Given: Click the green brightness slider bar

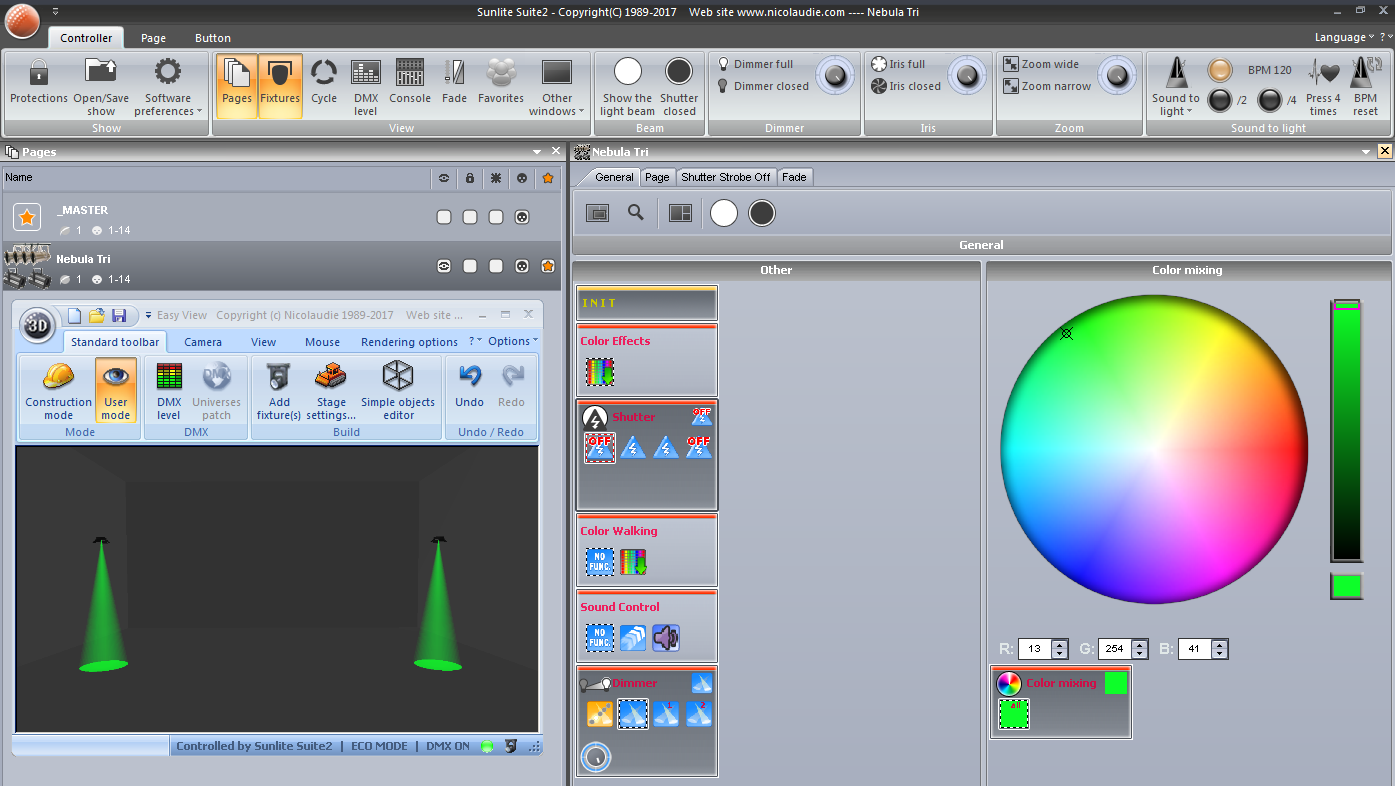Looking at the screenshot, I should click(1346, 430).
